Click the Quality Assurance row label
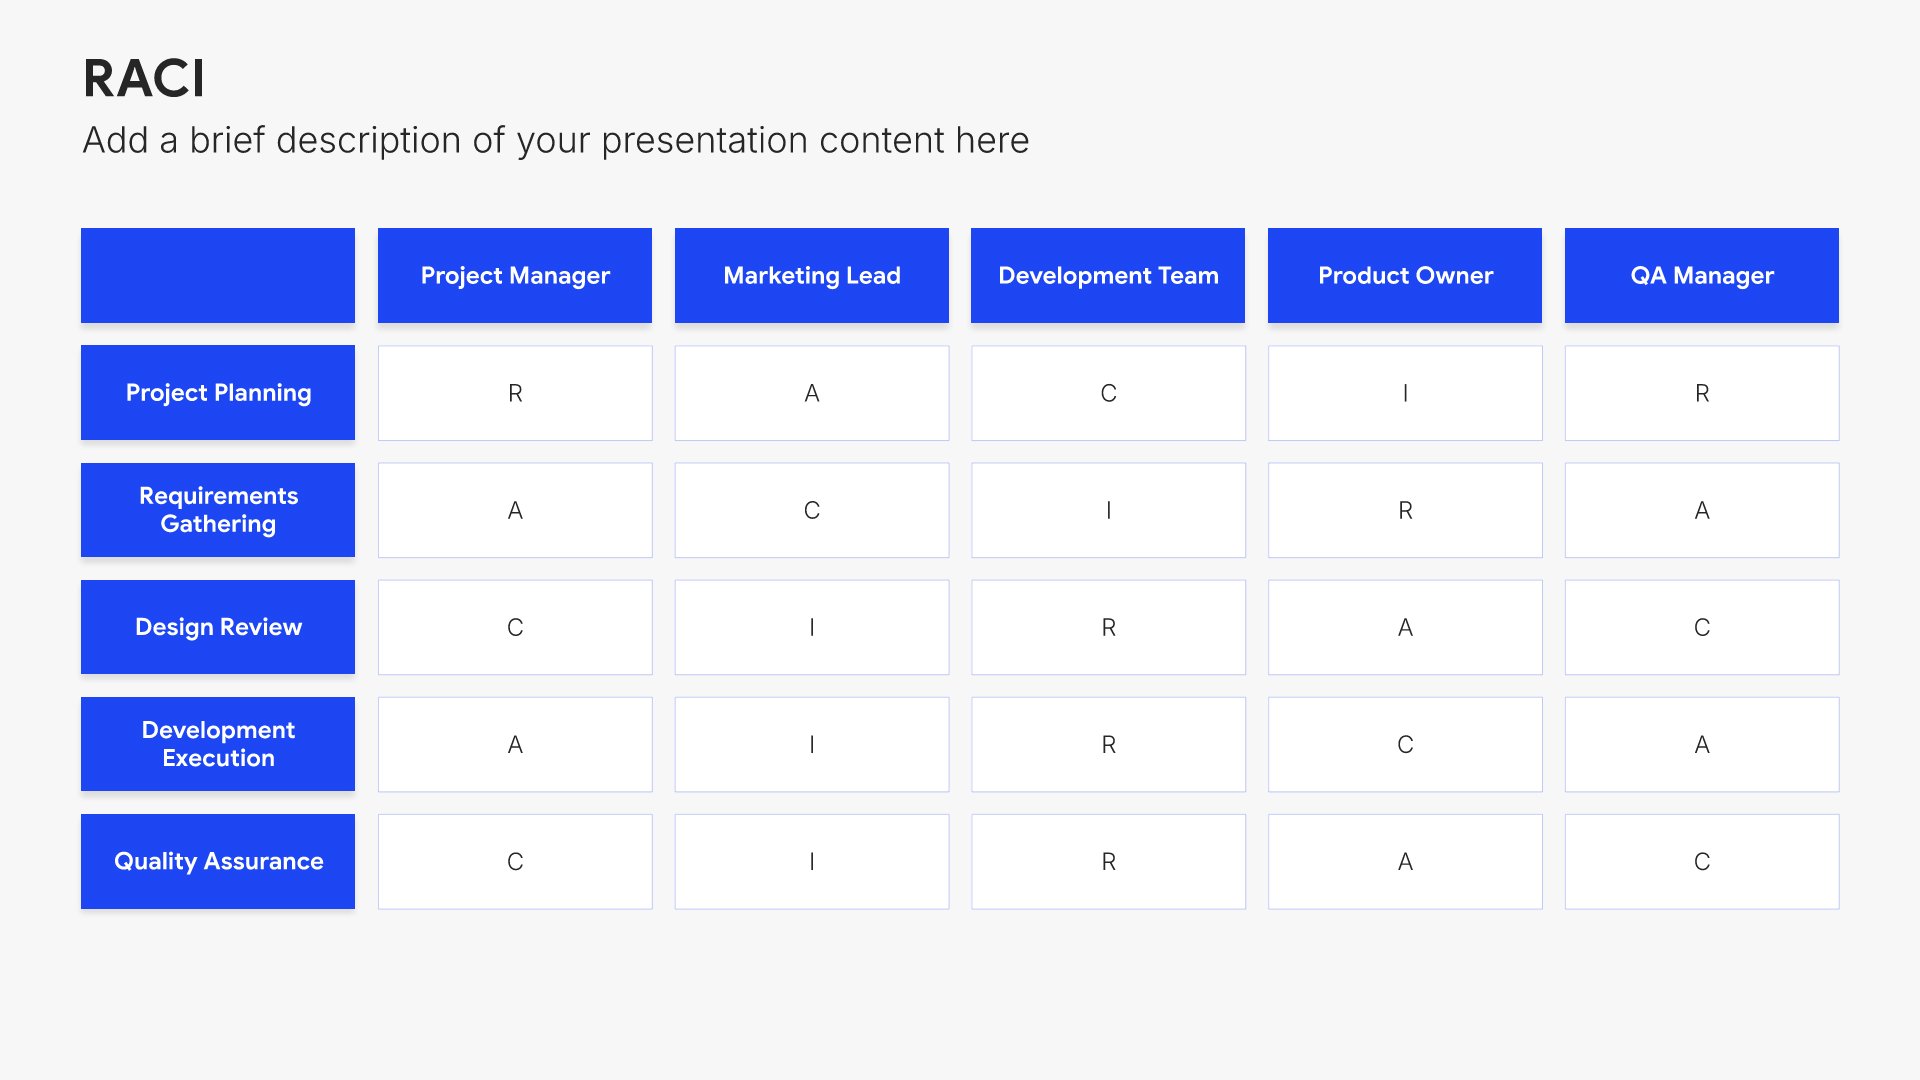Viewport: 1920px width, 1080px height. tap(218, 861)
